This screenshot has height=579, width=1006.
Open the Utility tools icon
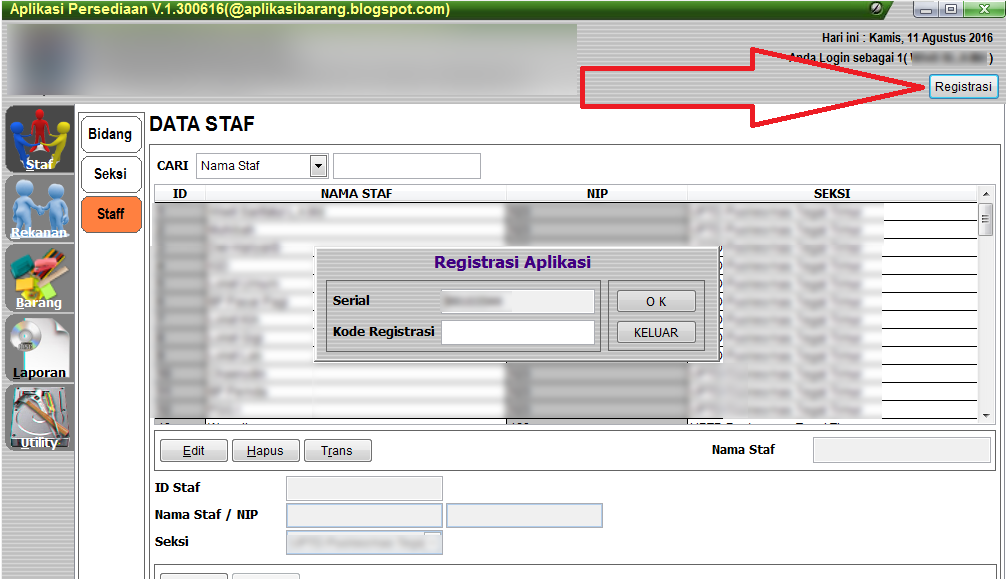pos(39,418)
